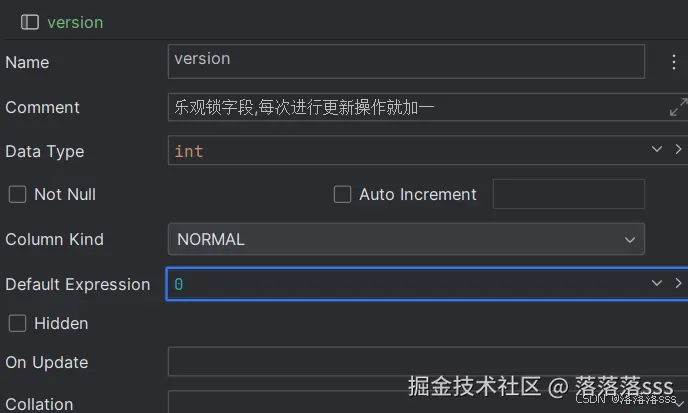Image resolution: width=688 pixels, height=413 pixels.
Task: Click the column icon beside version header
Action: (30, 22)
